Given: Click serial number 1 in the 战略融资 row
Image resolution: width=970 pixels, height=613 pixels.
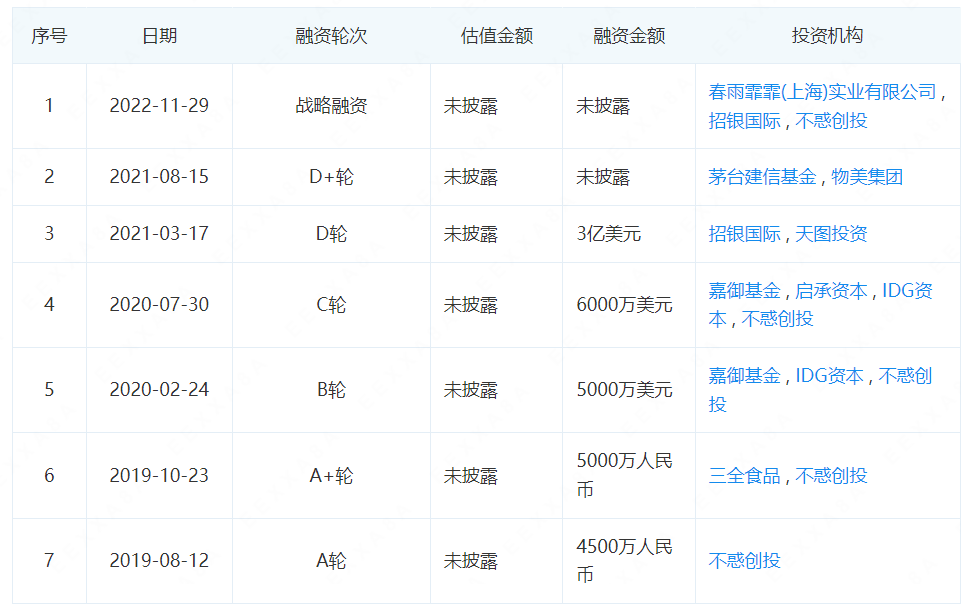Looking at the screenshot, I should 49,106.
